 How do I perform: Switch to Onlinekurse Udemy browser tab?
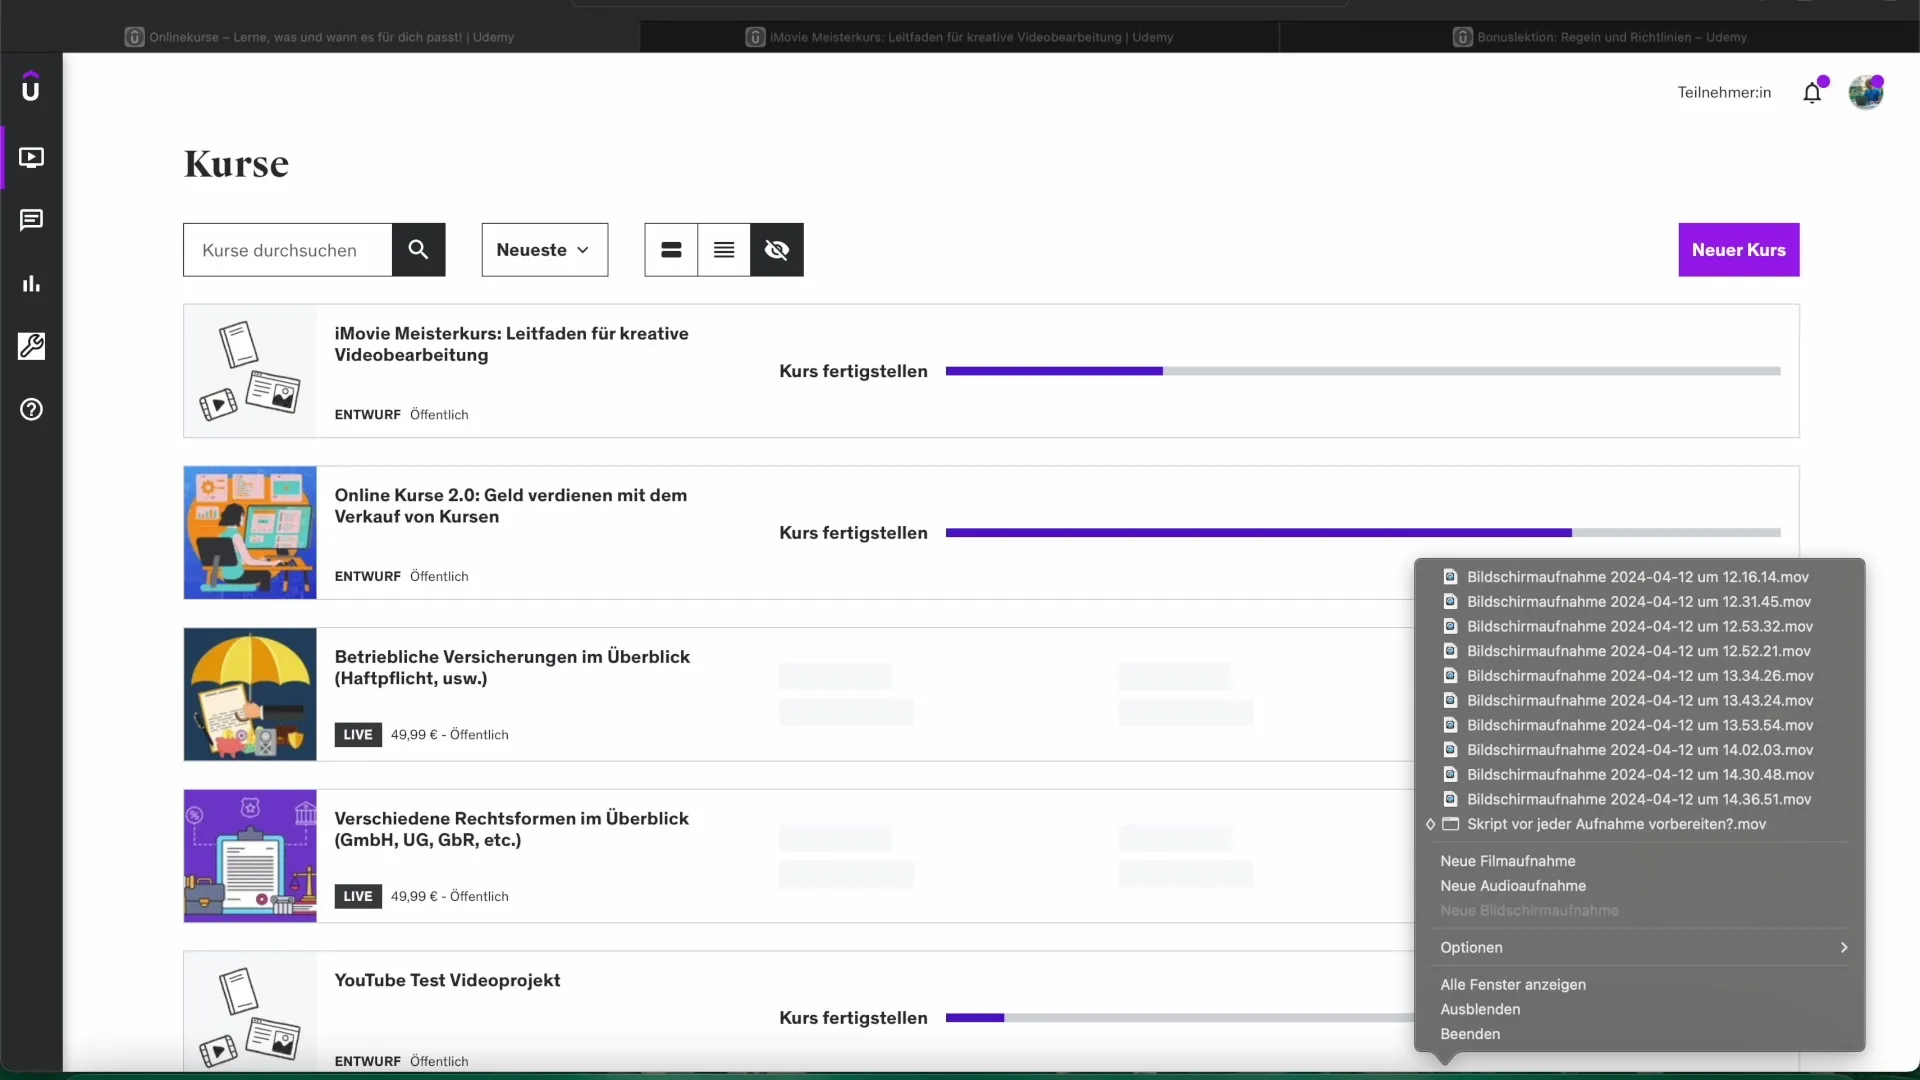click(x=320, y=37)
